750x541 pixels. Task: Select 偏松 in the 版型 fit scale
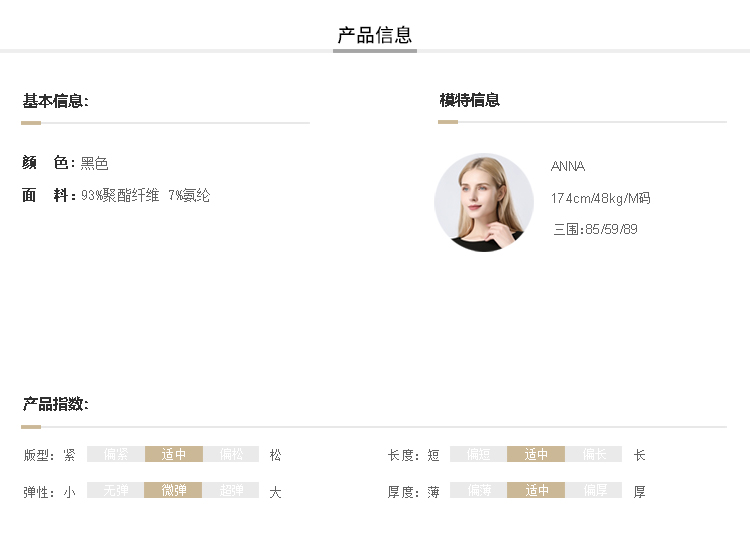pos(231,454)
